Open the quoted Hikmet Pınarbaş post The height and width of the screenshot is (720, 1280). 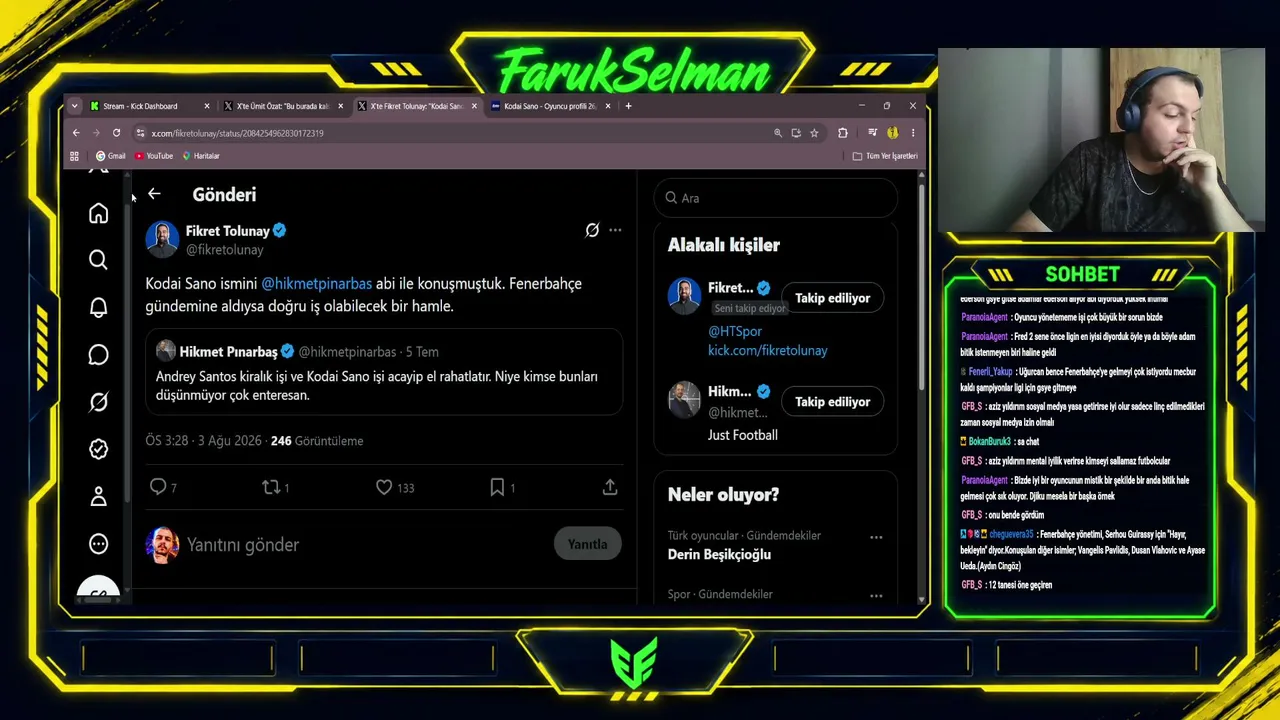(x=384, y=372)
